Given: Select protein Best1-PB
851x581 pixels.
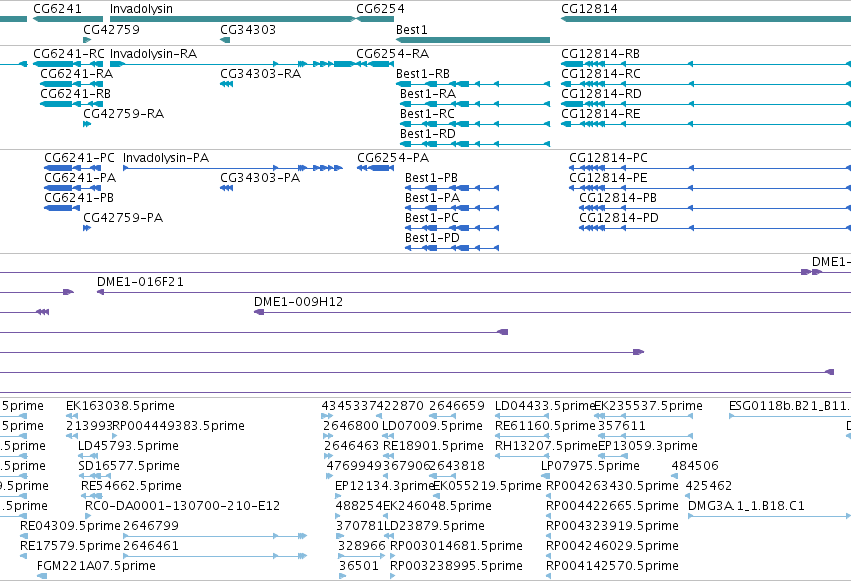Looking at the screenshot, I should (452, 188).
